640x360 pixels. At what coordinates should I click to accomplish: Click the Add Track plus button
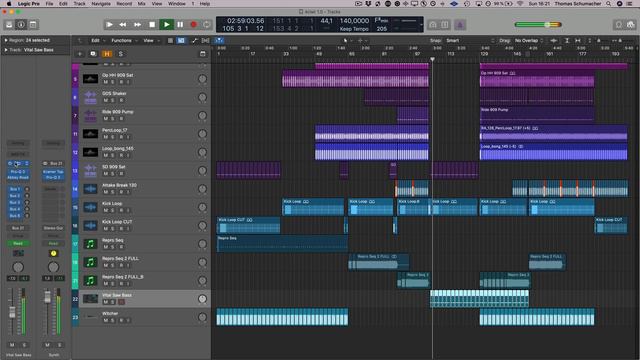80,54
